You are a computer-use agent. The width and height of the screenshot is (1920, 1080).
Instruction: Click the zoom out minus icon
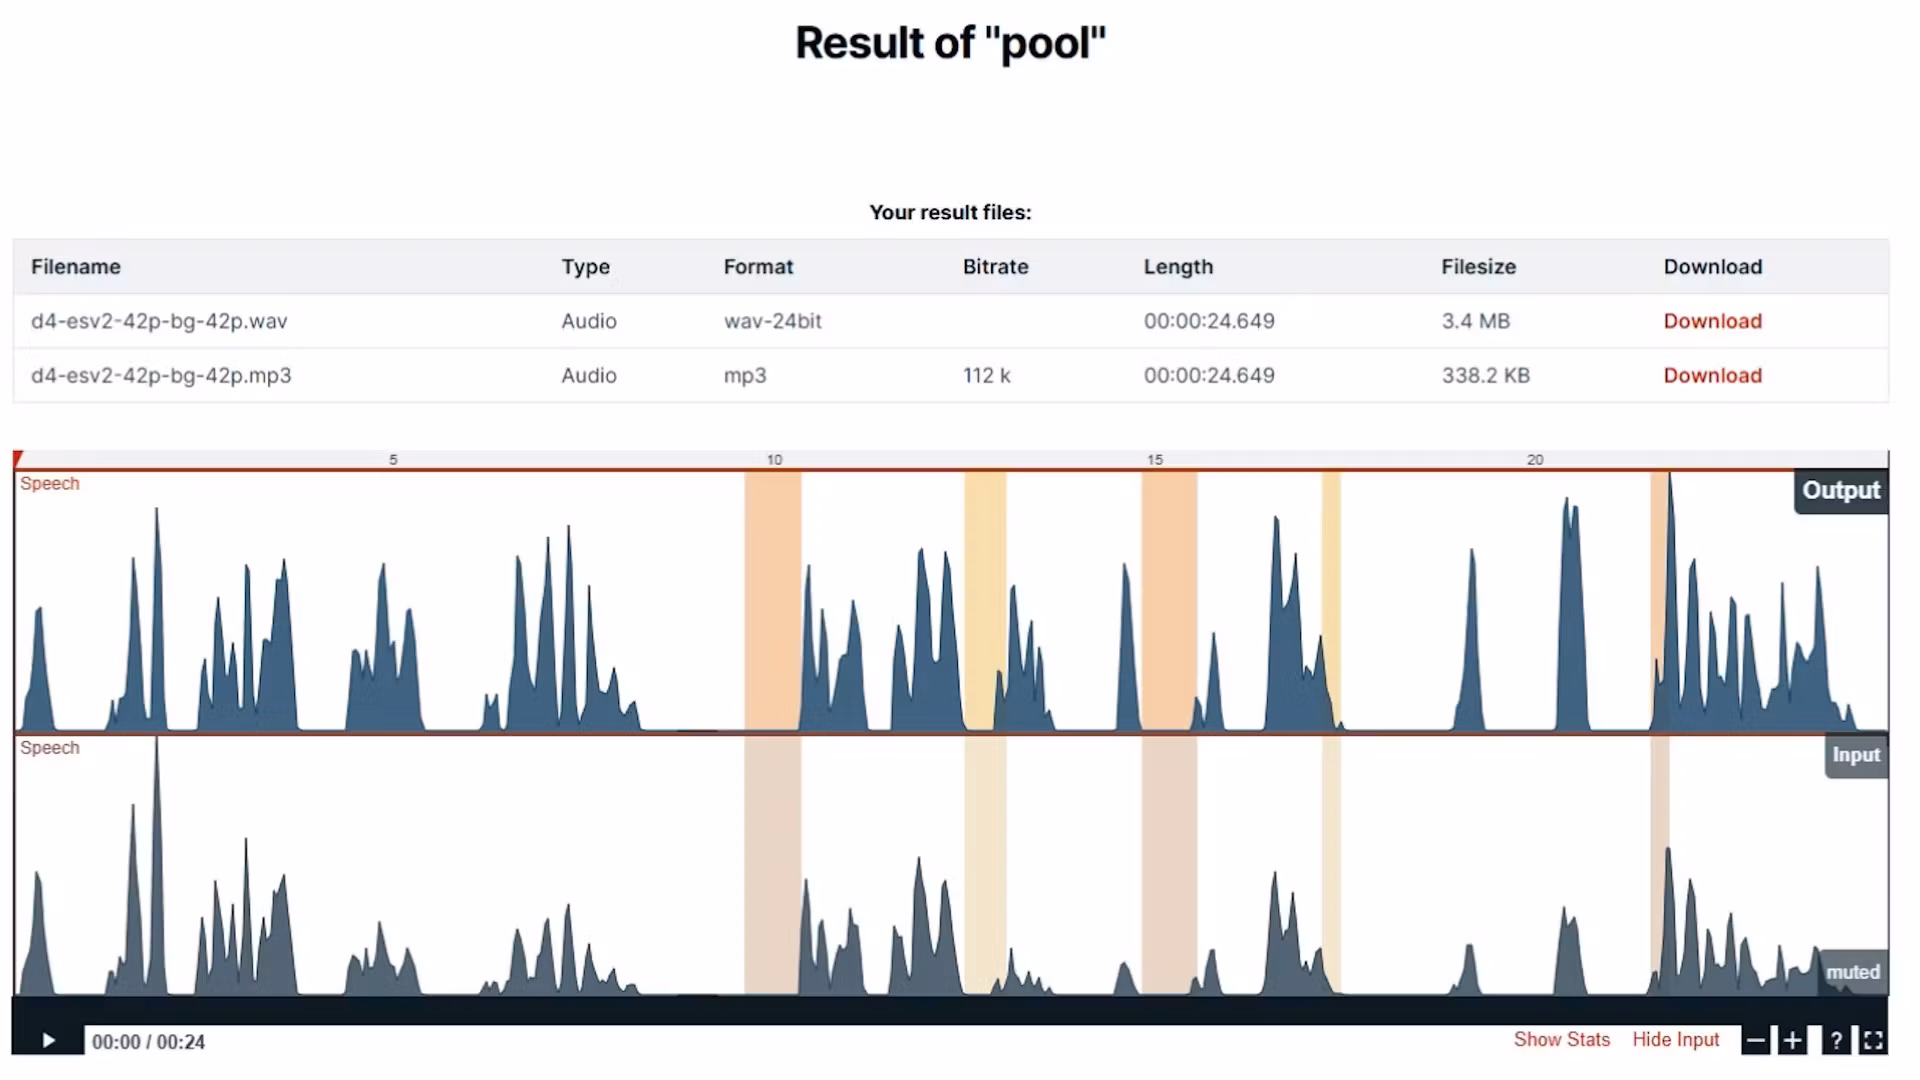1755,1041
